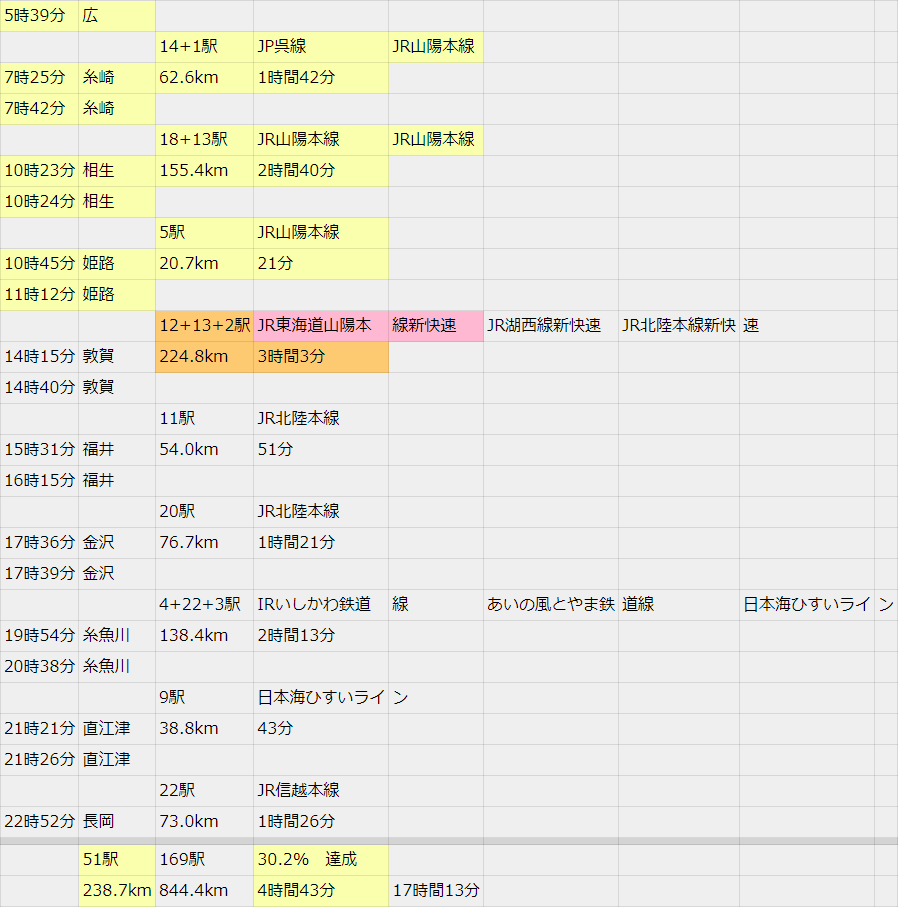Viewport: 898px width, 907px height.
Task: Click the 21時21分 直江津 arrival time
Action: pyautogui.click(x=39, y=729)
